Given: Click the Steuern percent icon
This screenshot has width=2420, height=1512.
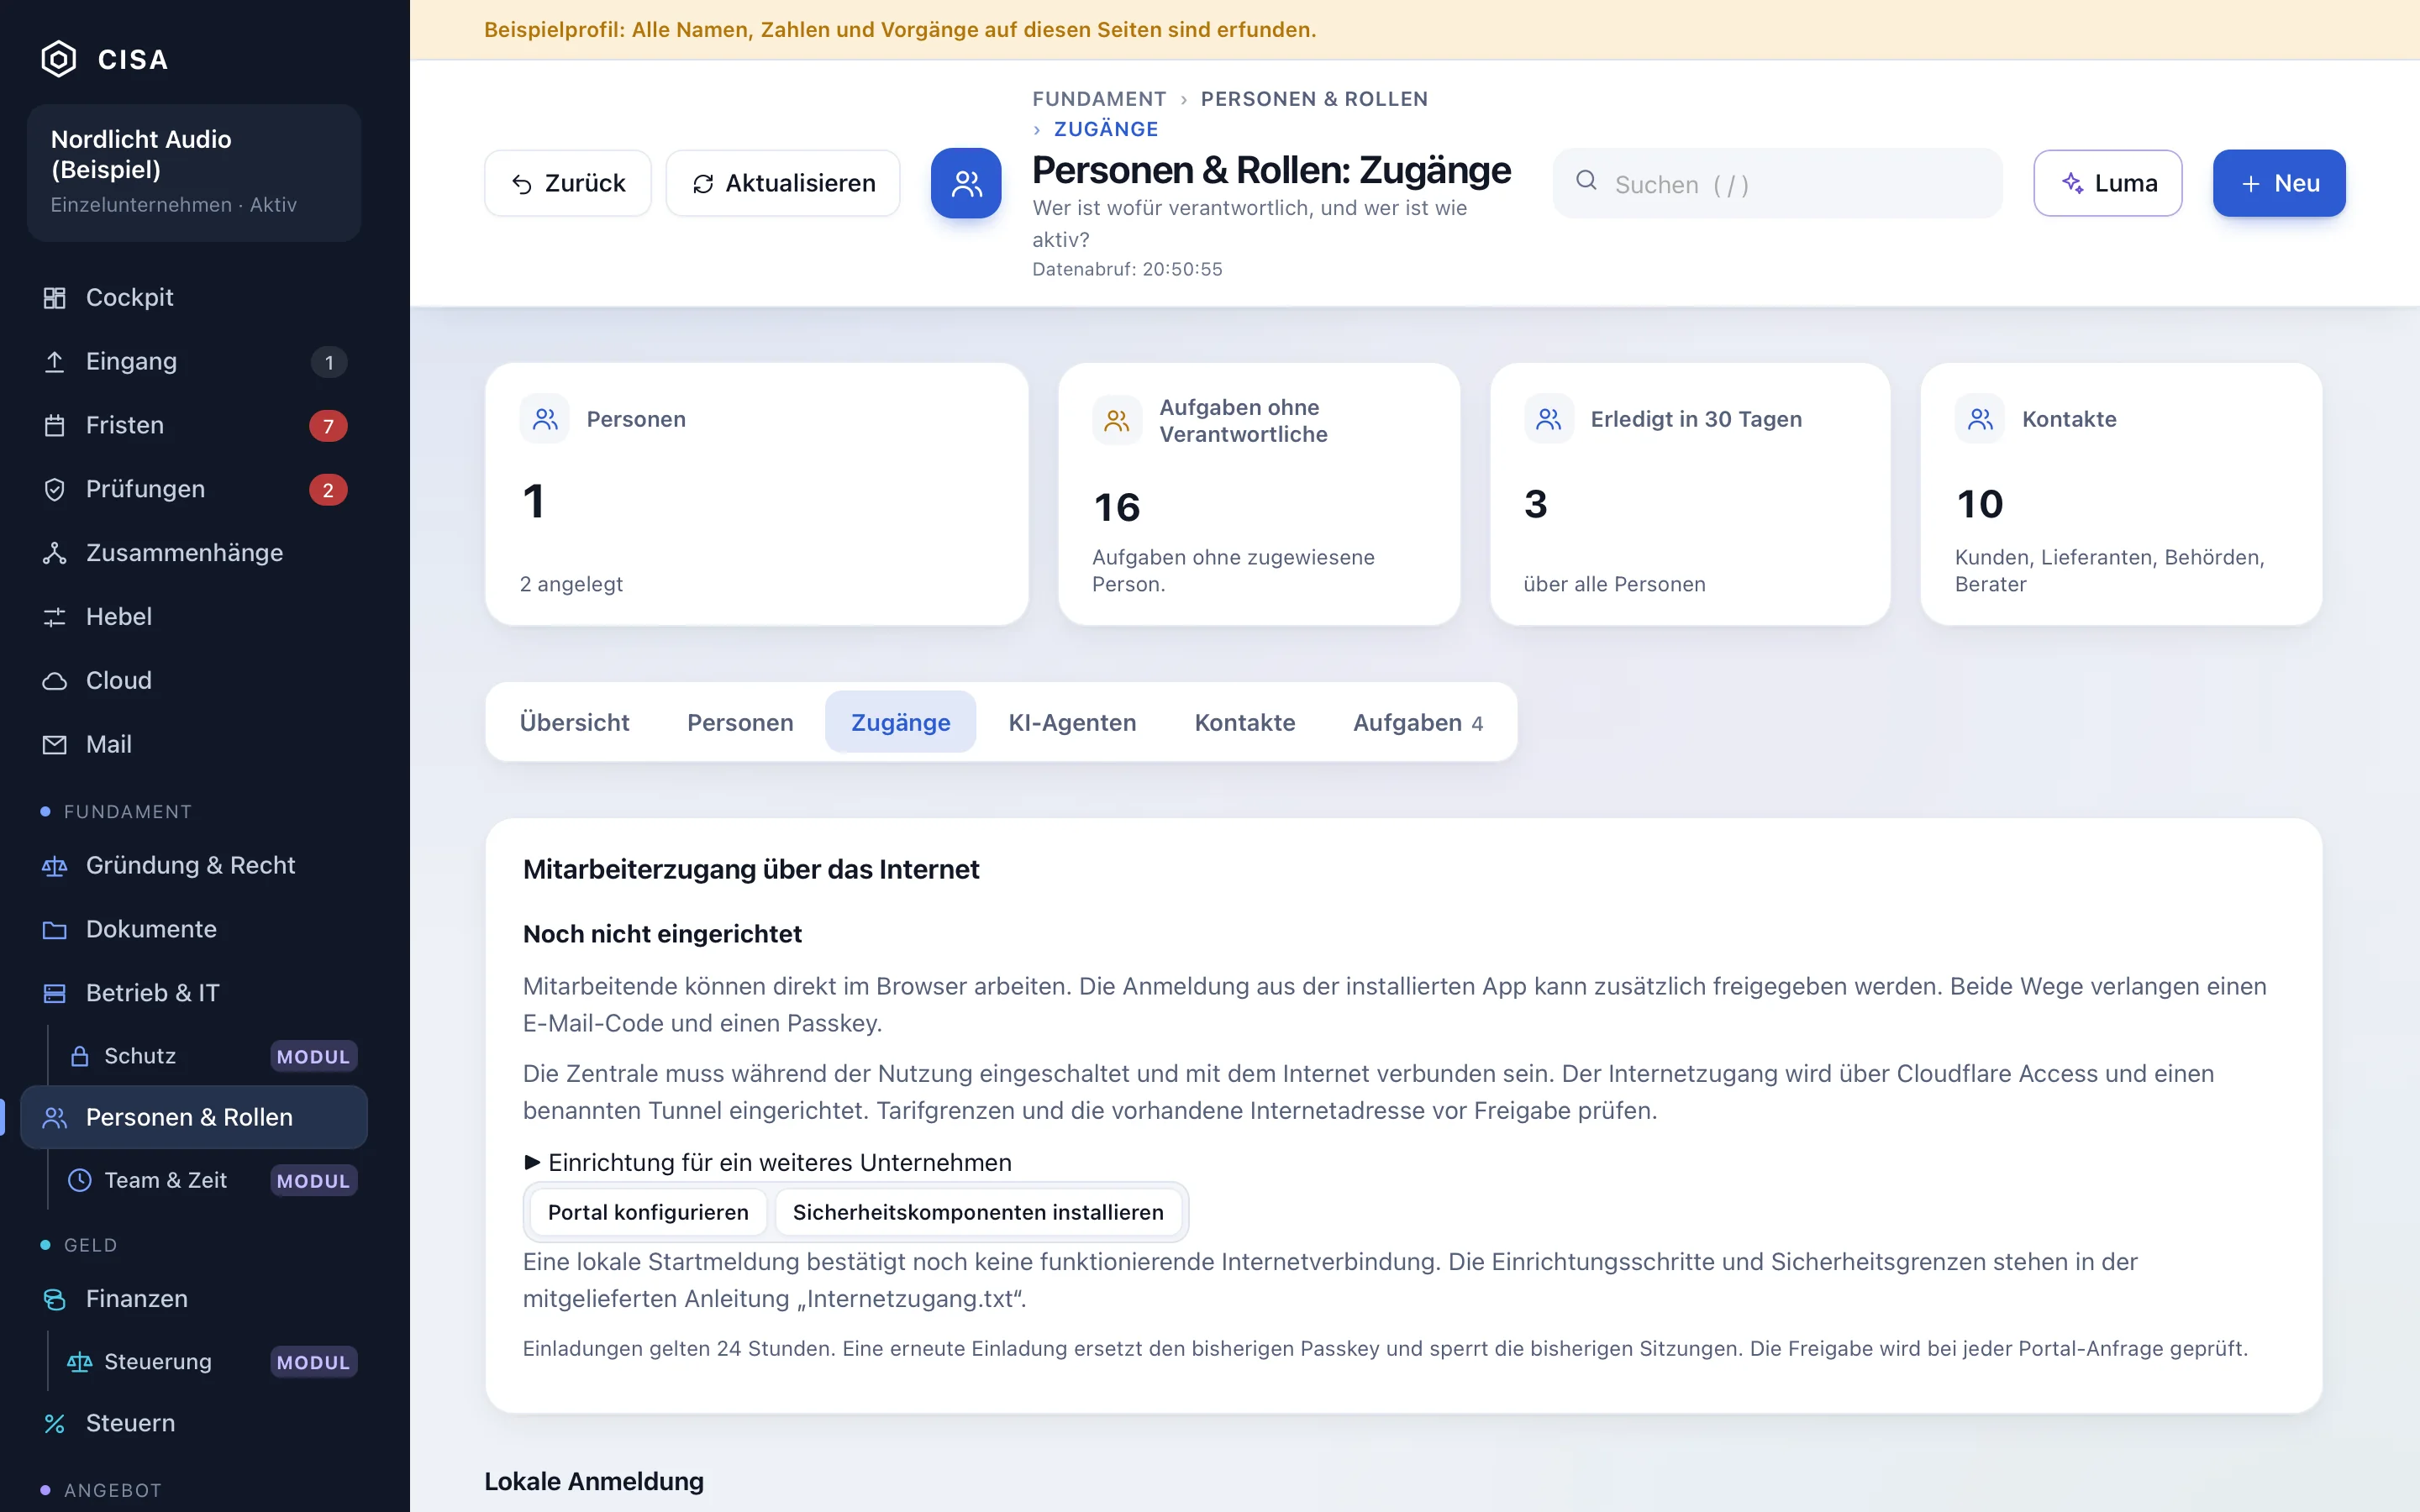Looking at the screenshot, I should [55, 1423].
